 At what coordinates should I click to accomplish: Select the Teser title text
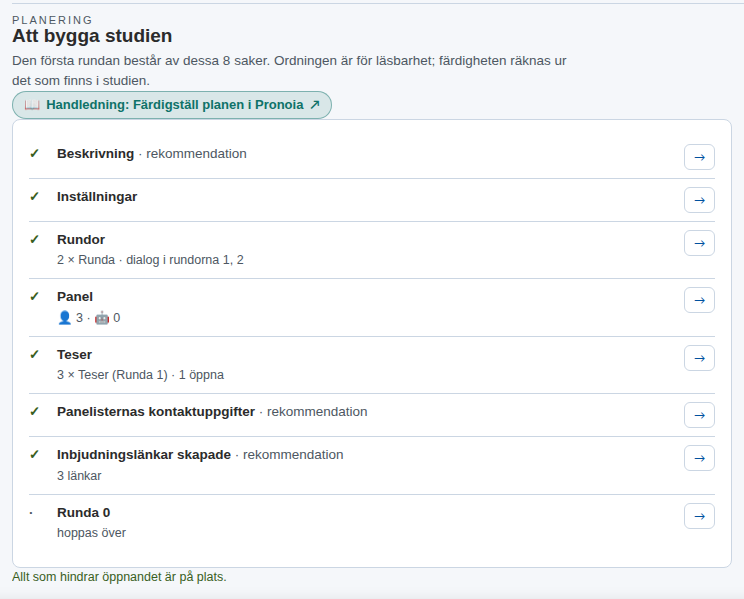pyautogui.click(x=74, y=355)
